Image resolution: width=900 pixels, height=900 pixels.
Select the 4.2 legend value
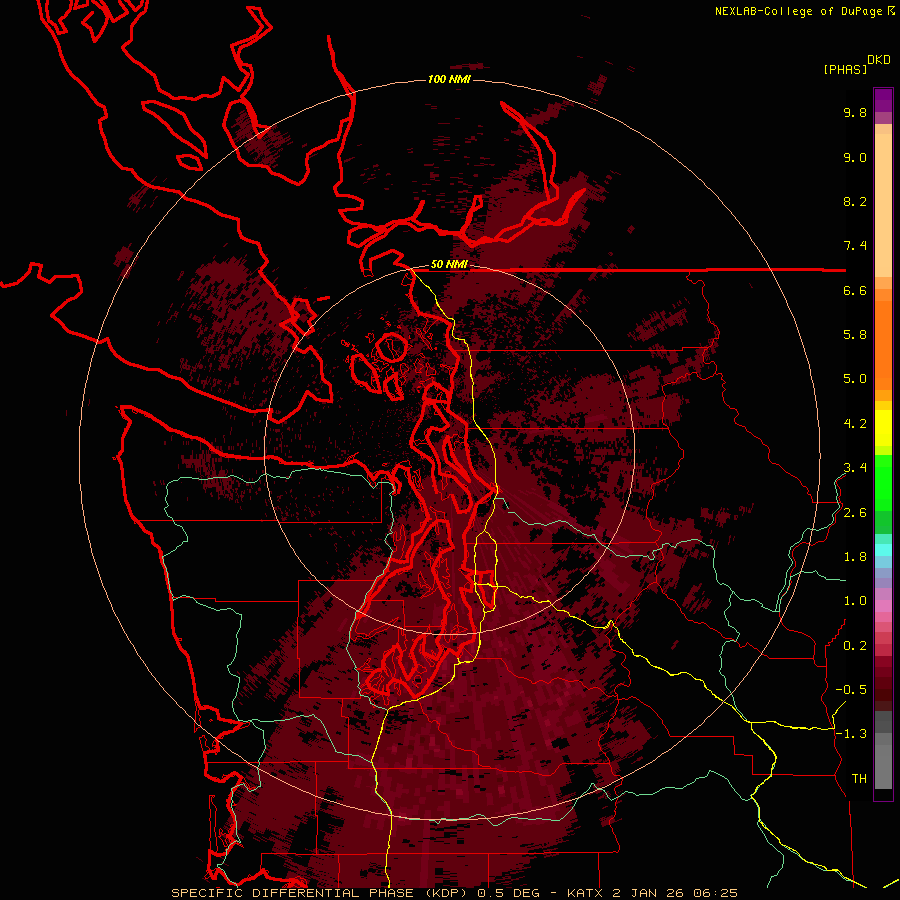tap(855, 424)
